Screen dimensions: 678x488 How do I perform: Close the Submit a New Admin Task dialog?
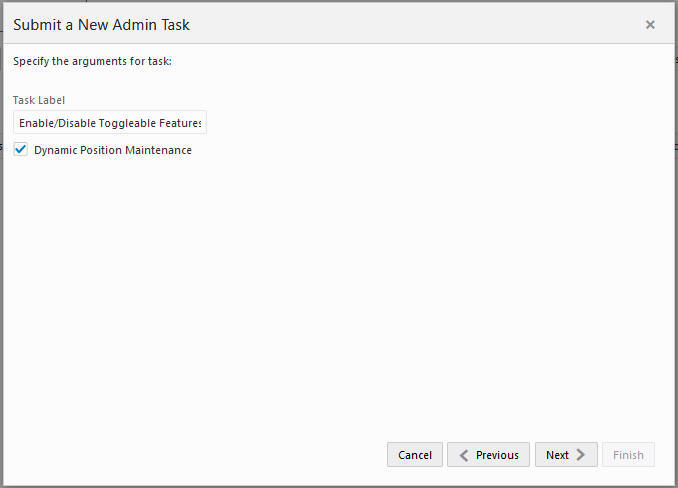(650, 25)
